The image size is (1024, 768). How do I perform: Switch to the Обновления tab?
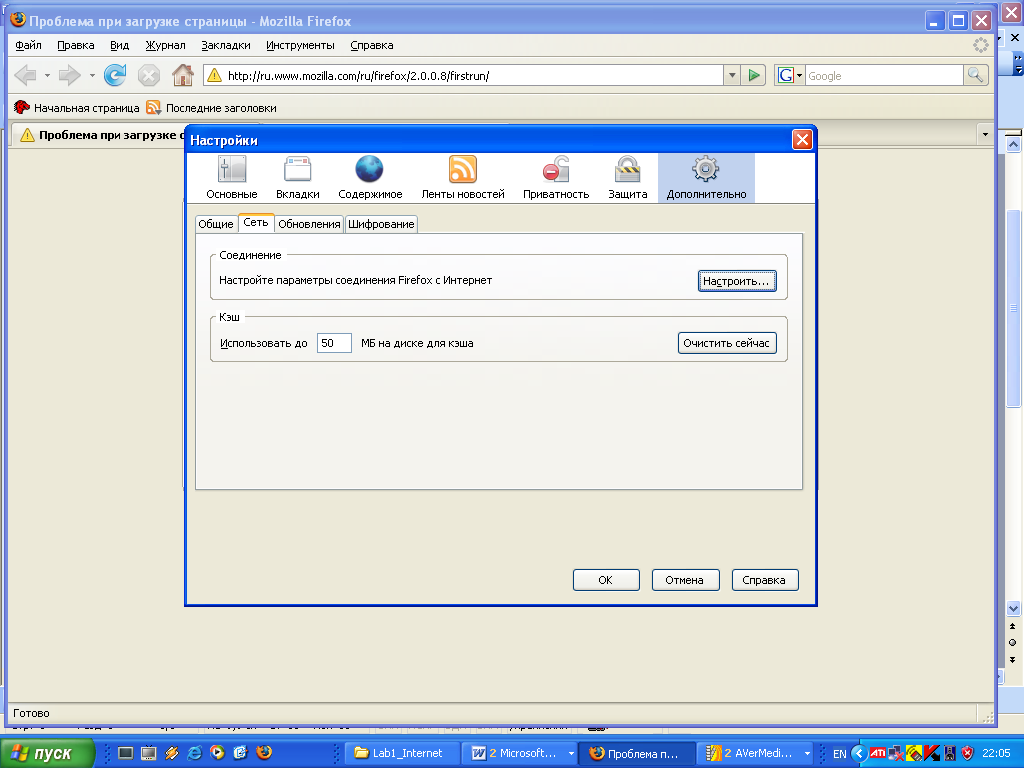click(x=309, y=224)
